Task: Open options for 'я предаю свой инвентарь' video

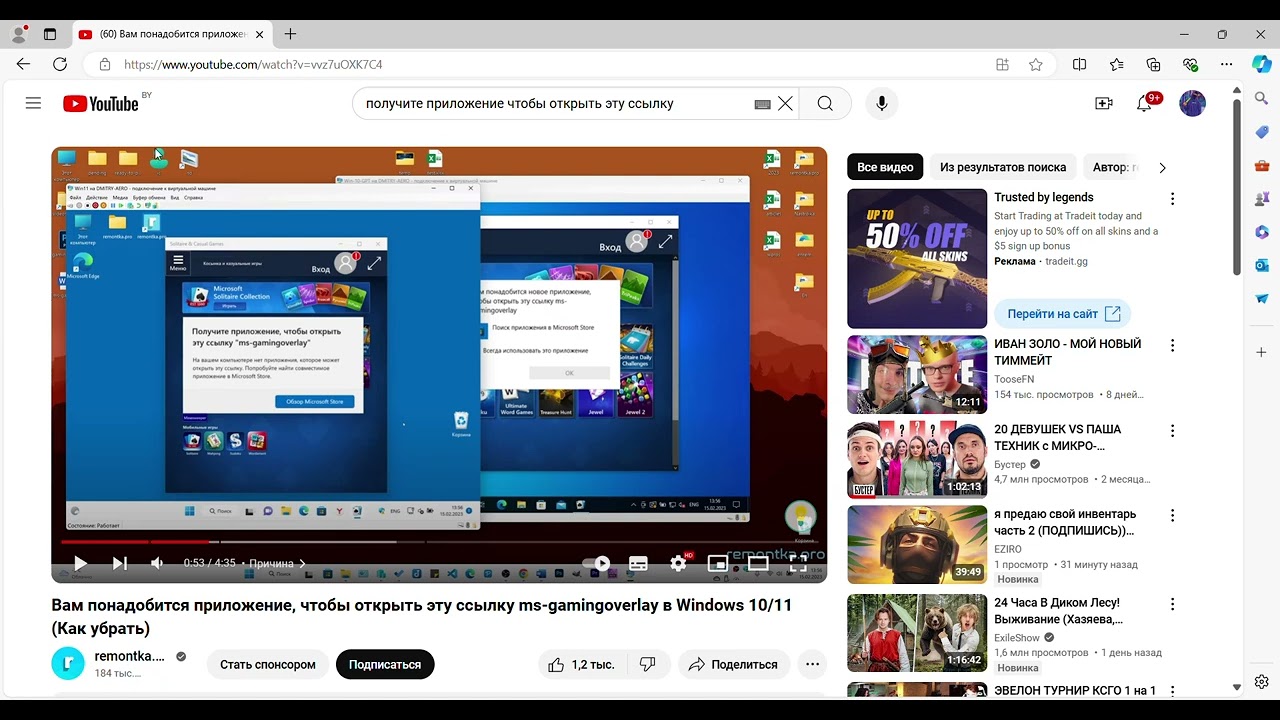Action: coord(1173,515)
